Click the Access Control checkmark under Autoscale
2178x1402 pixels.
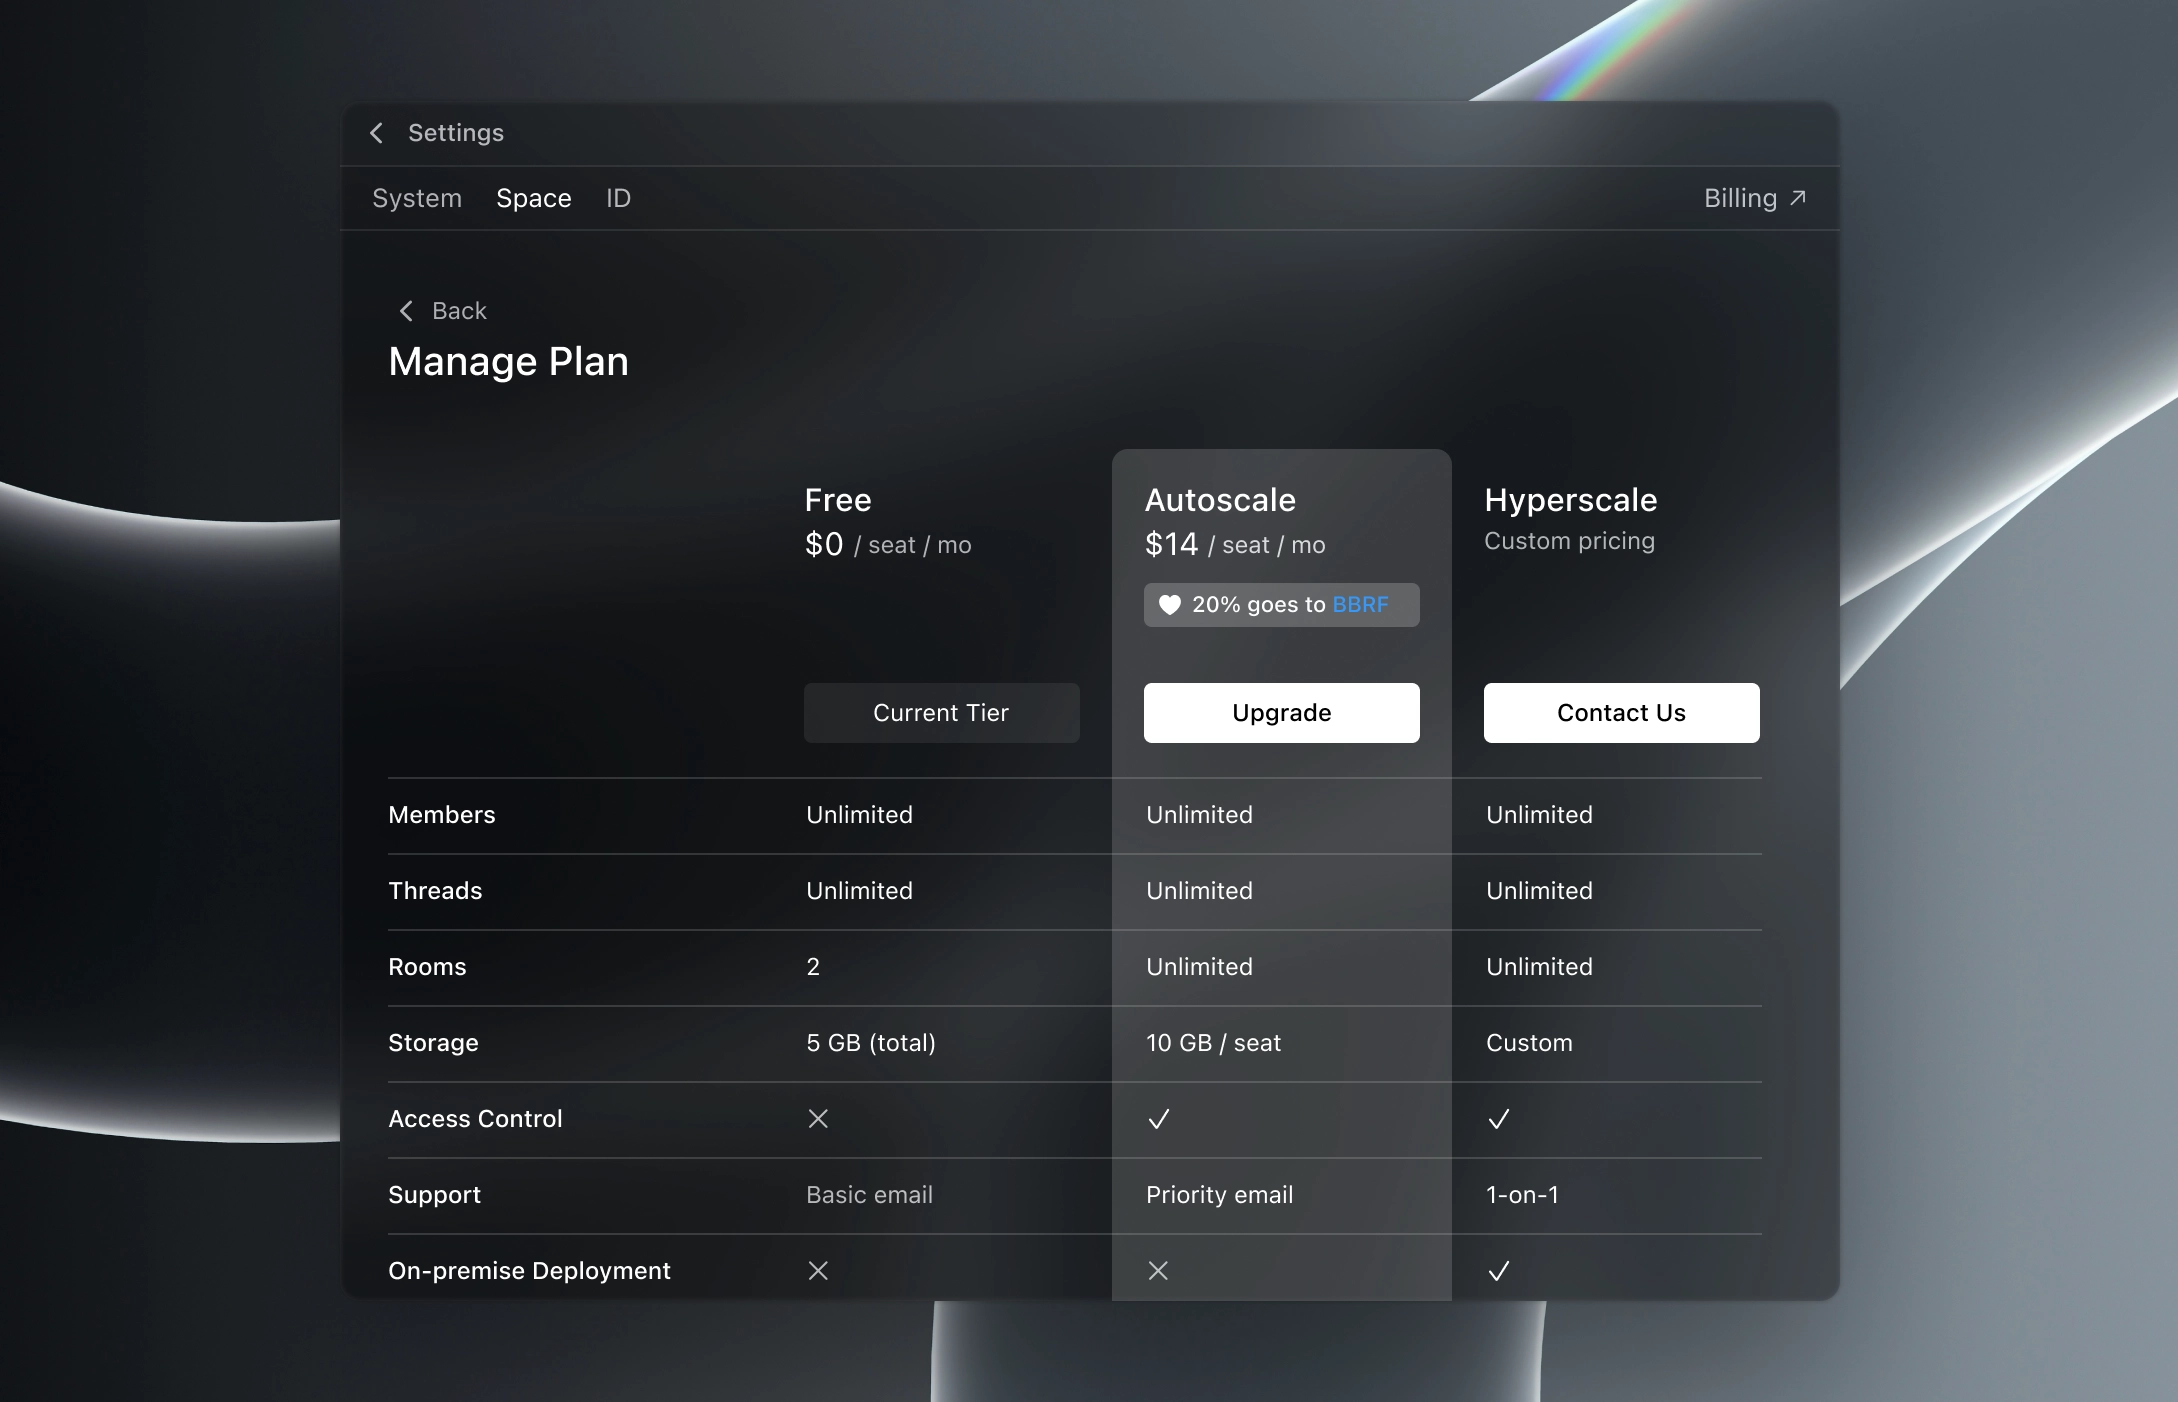(1159, 1119)
